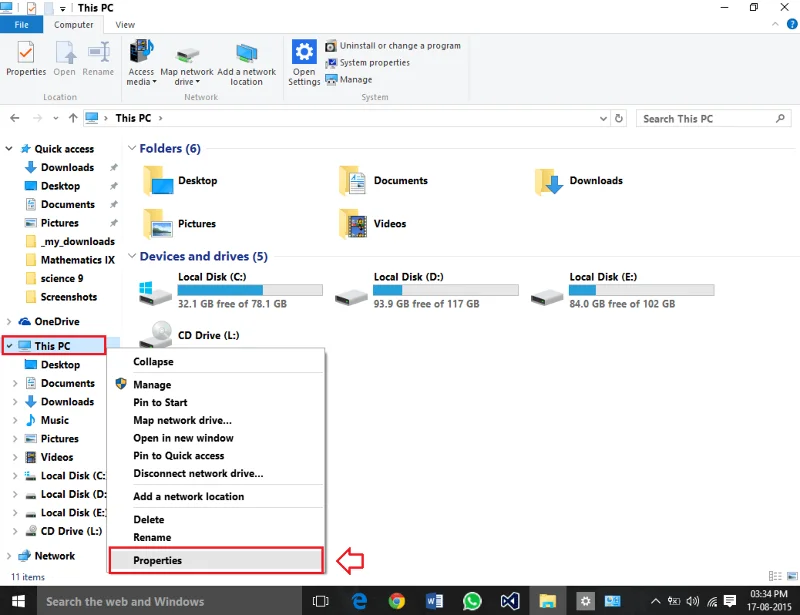Click the Windows Start button
Image resolution: width=800 pixels, height=615 pixels.
click(18, 601)
